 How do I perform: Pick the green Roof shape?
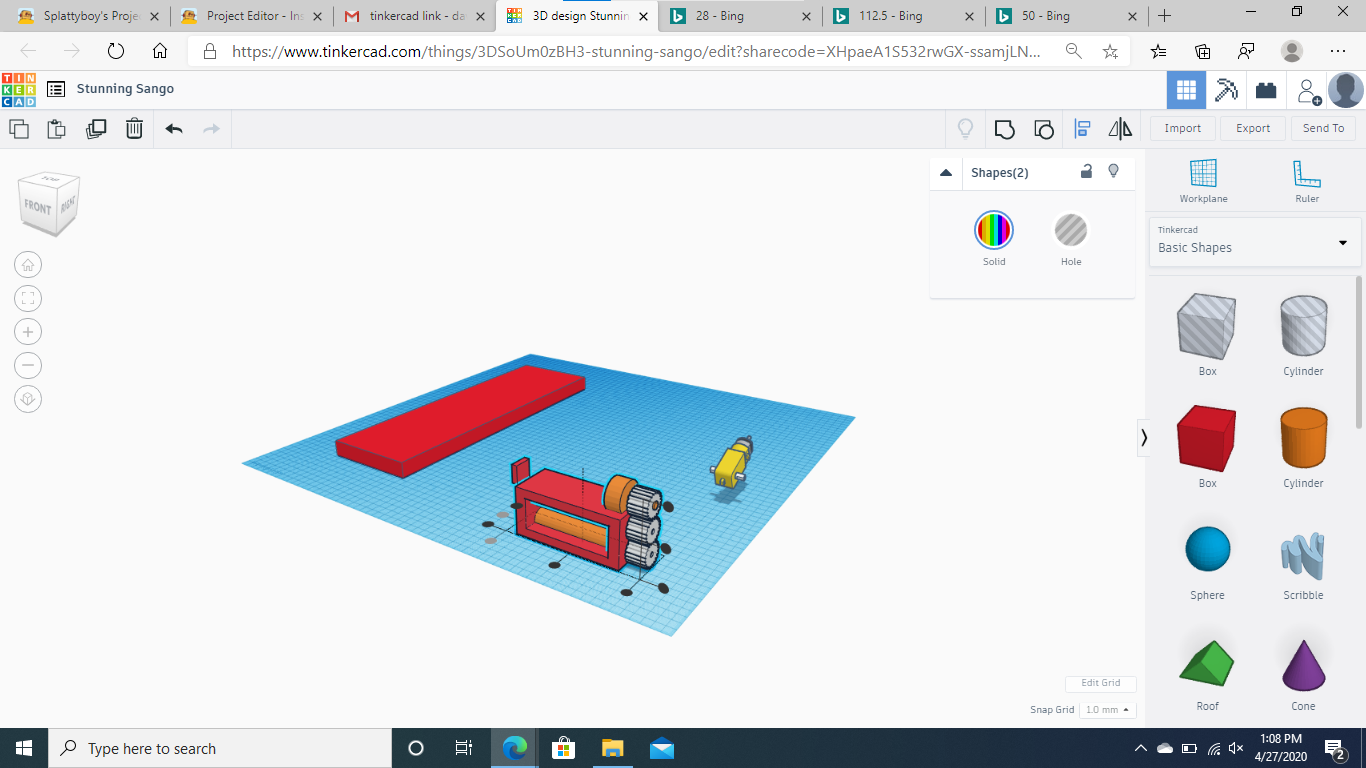pos(1207,665)
